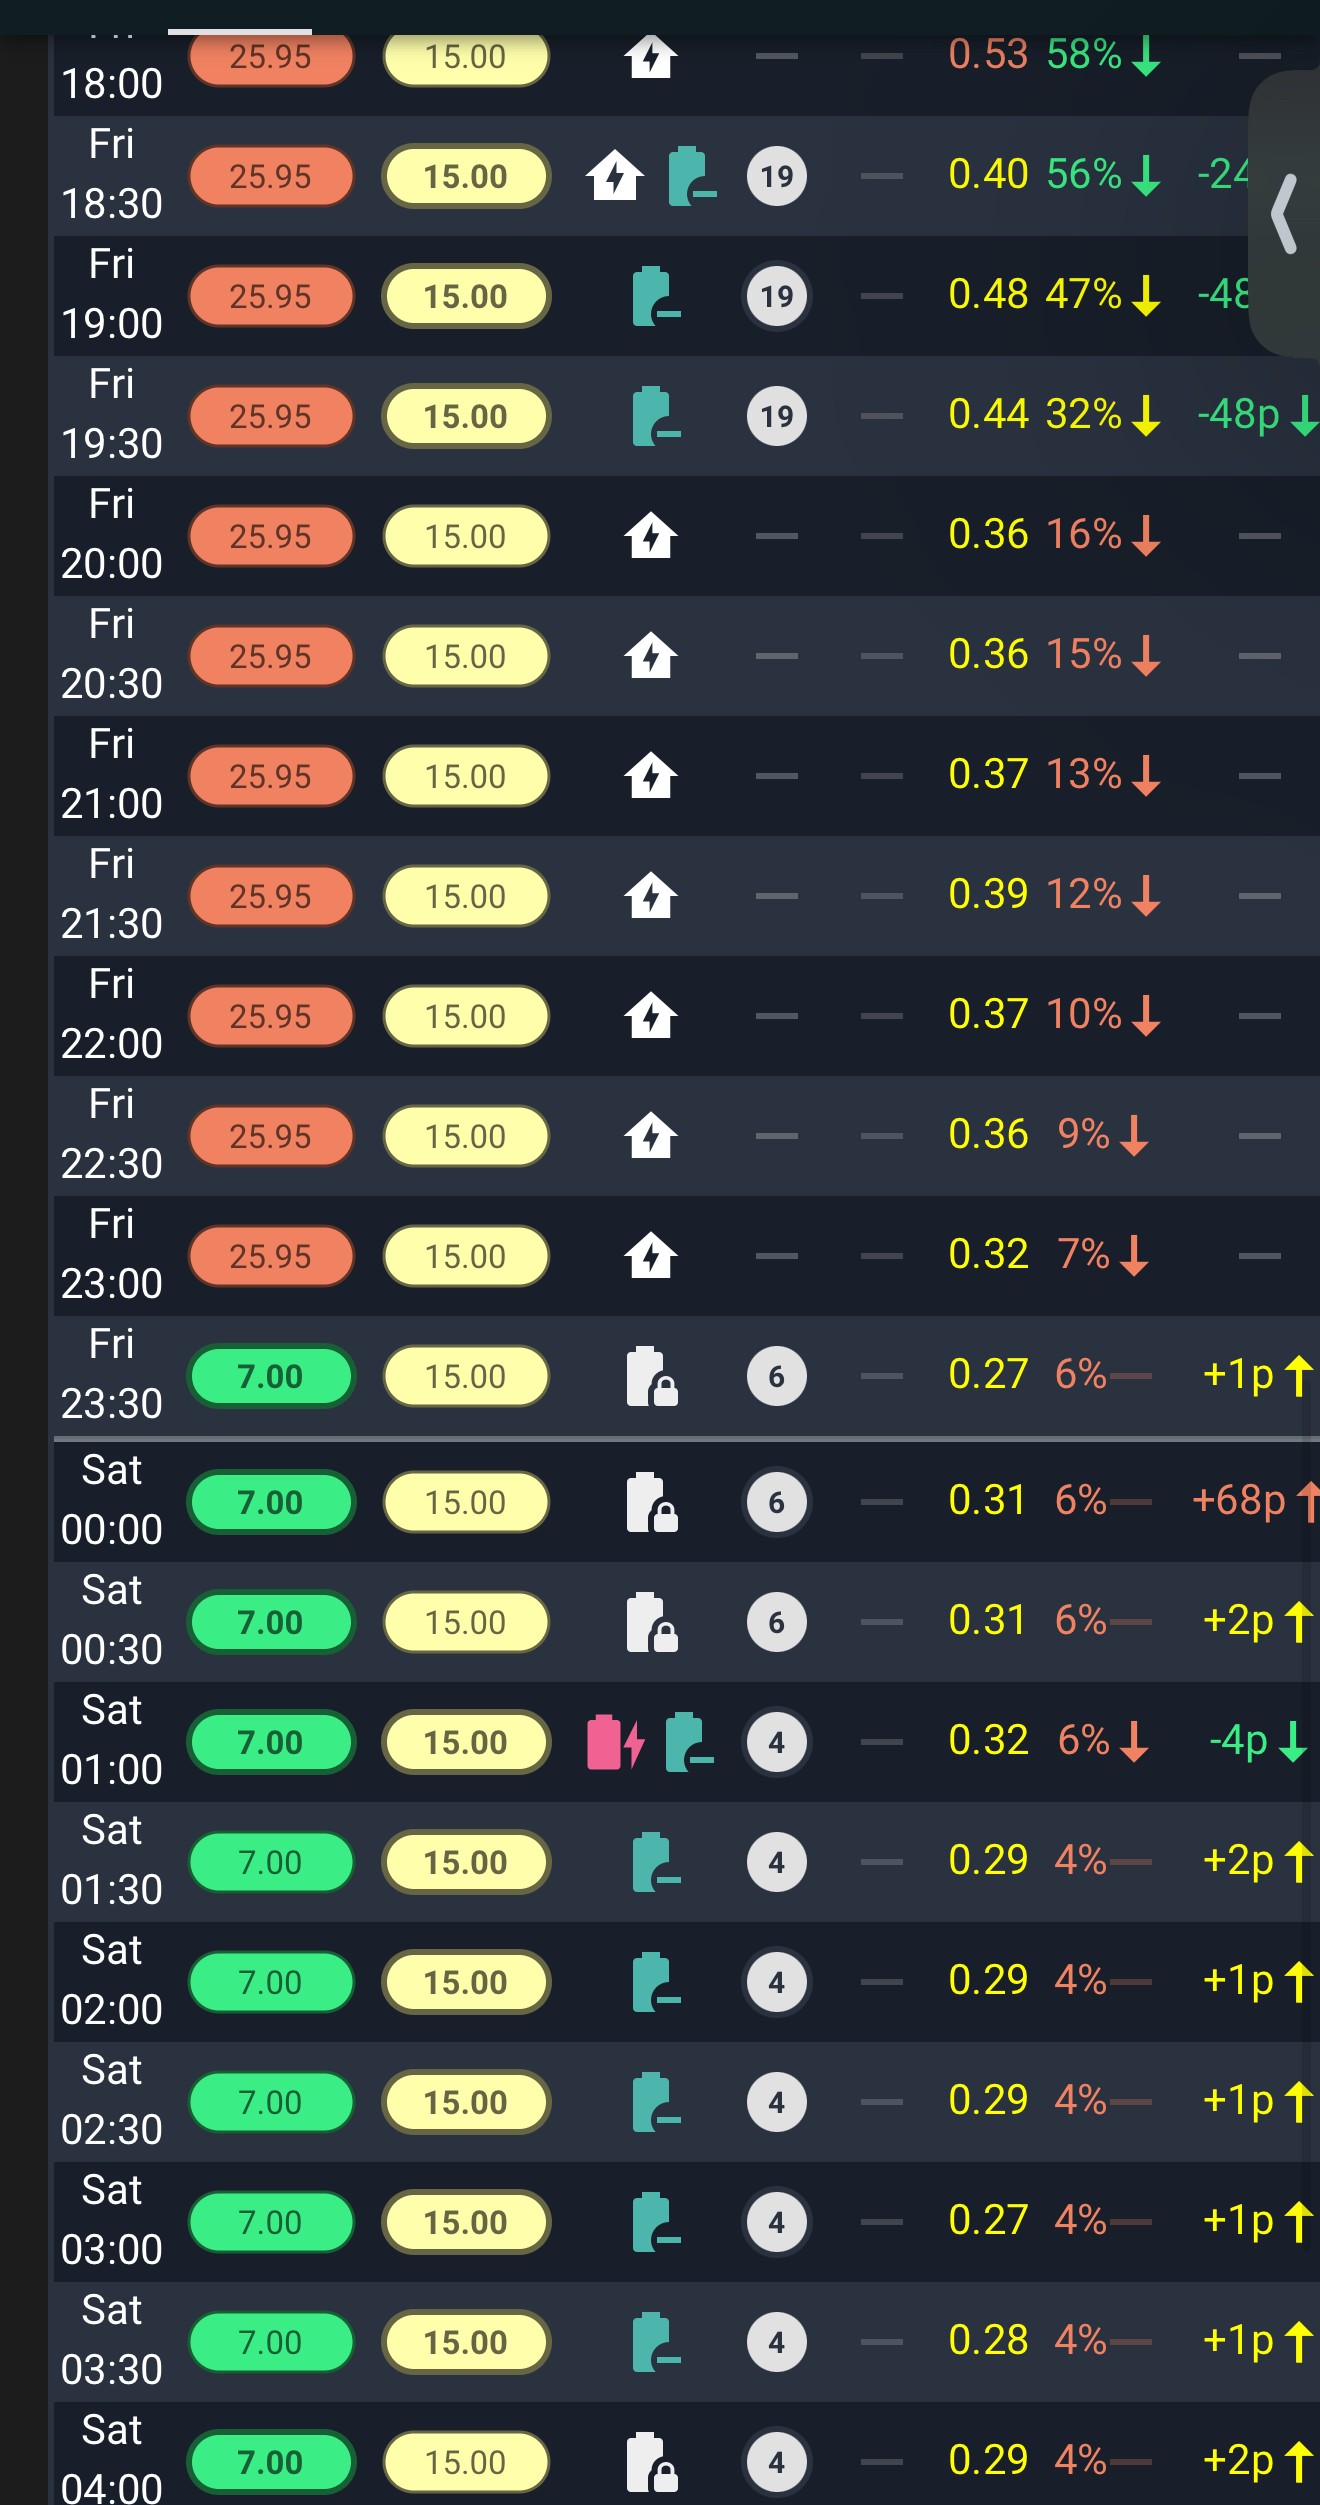Select the 7.00 import rate at Sat 00:30
The height and width of the screenshot is (2505, 1320).
(x=271, y=1622)
